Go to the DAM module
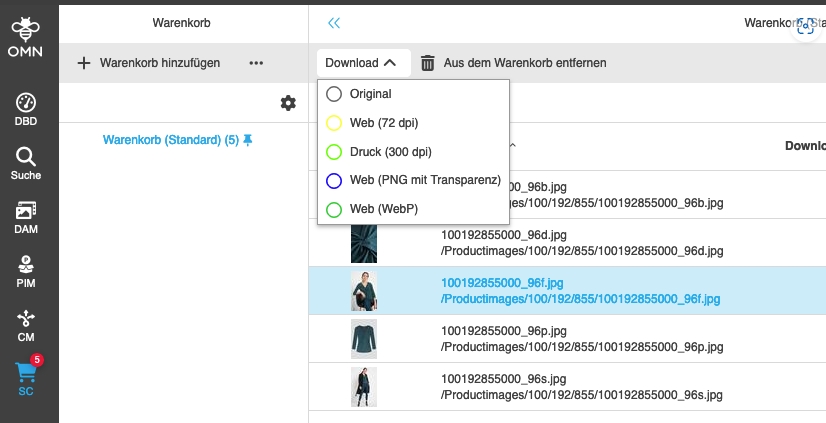 point(27,218)
